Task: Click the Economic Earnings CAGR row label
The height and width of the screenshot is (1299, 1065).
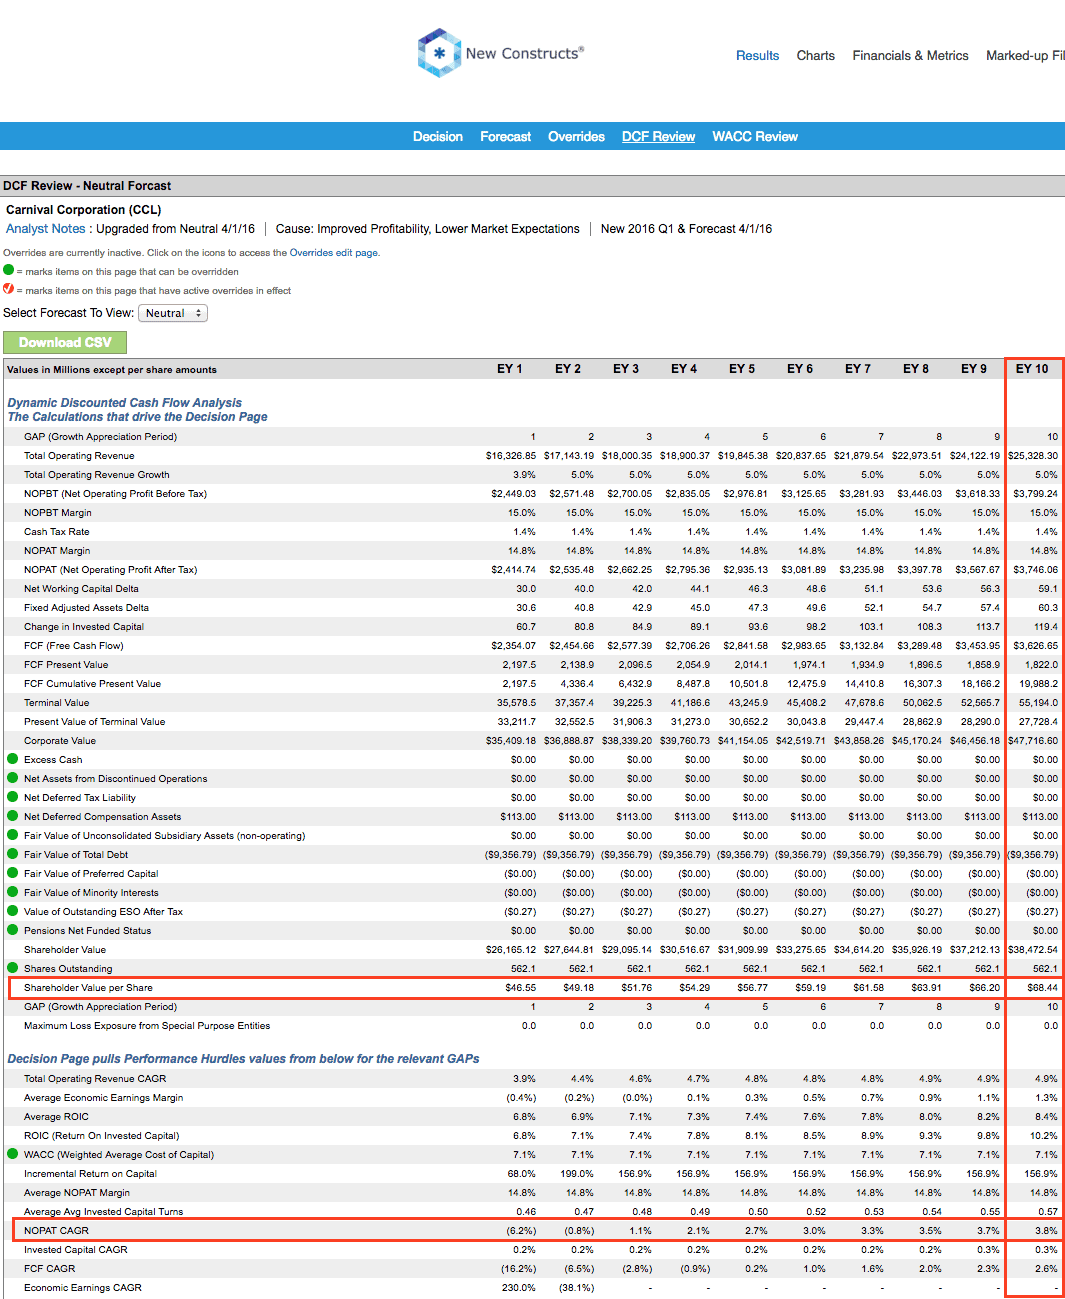Action: pyautogui.click(x=83, y=1288)
